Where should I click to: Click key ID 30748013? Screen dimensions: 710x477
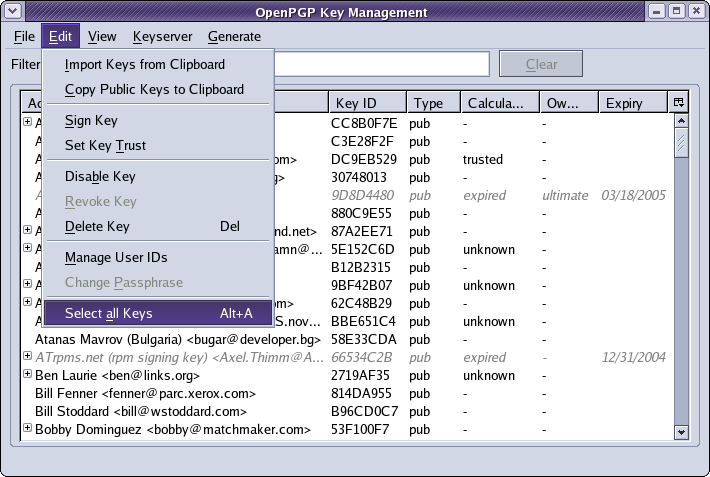(359, 178)
